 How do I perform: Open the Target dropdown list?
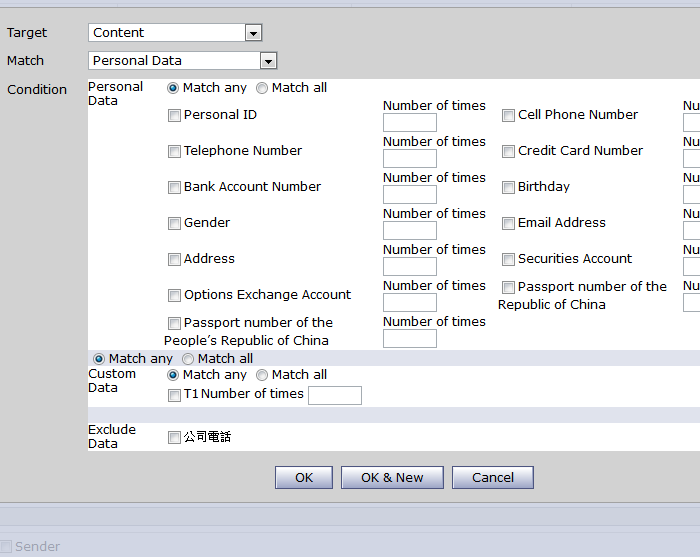(x=253, y=33)
